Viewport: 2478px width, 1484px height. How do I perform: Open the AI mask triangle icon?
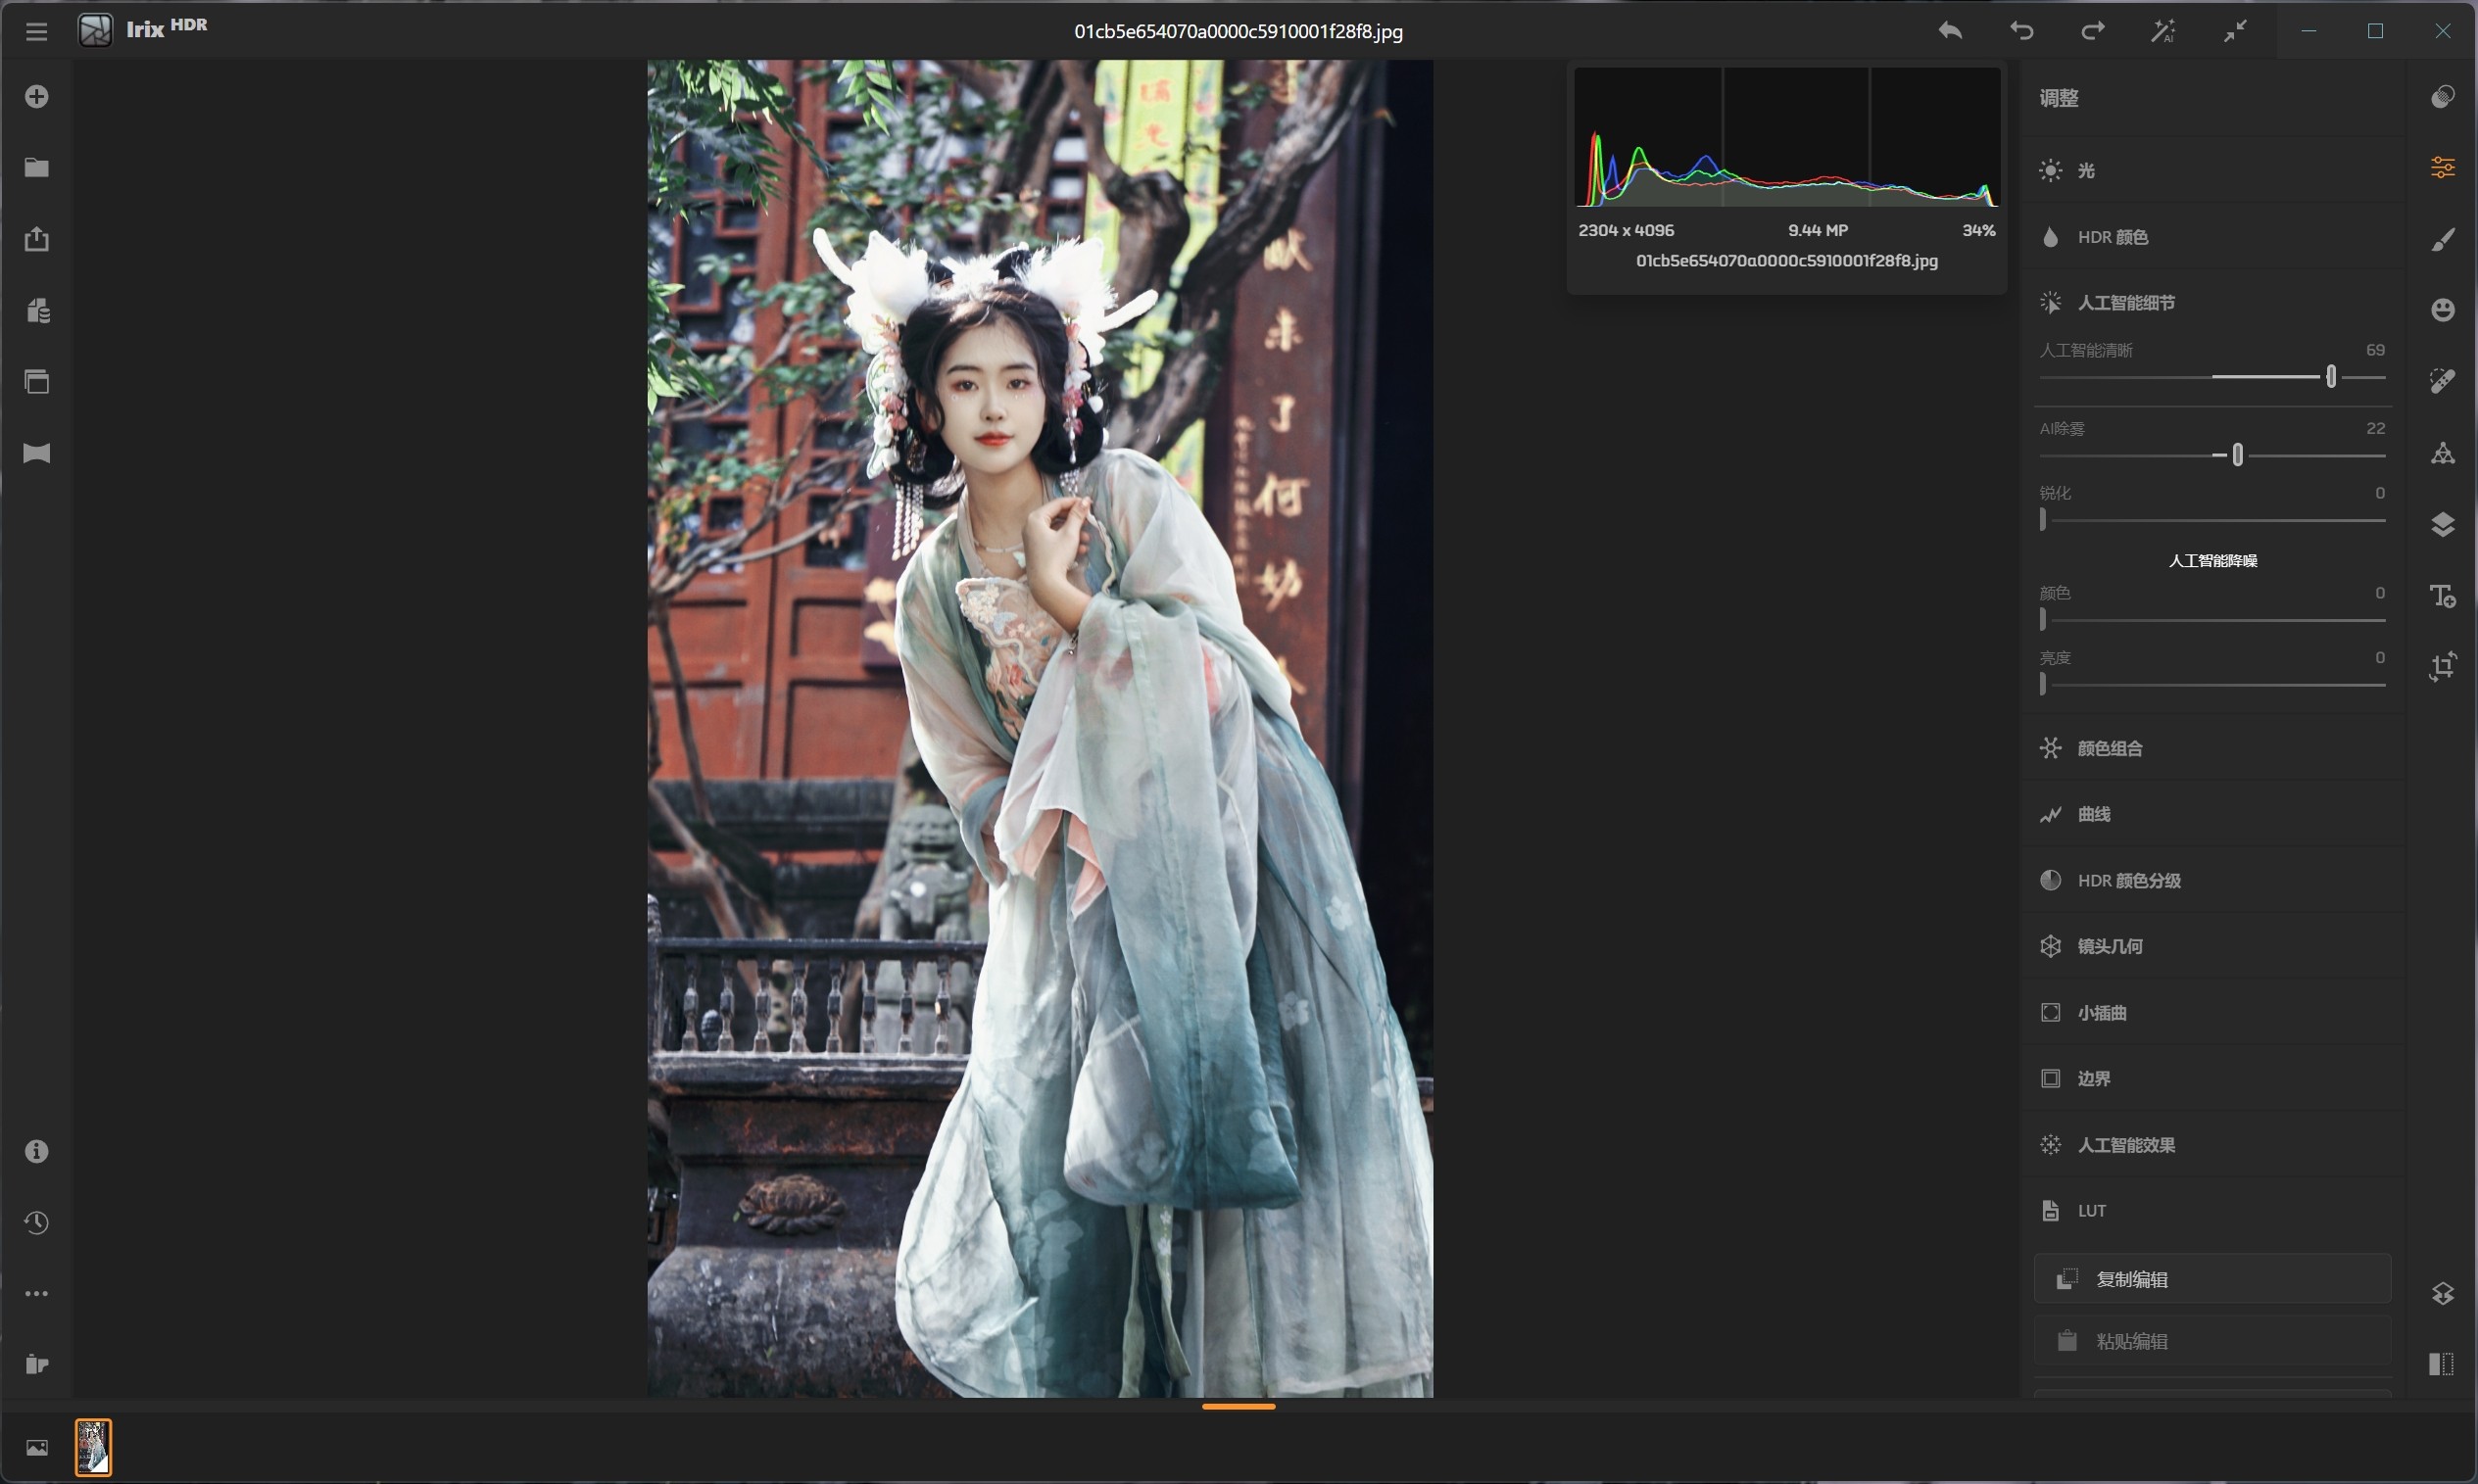click(2442, 453)
